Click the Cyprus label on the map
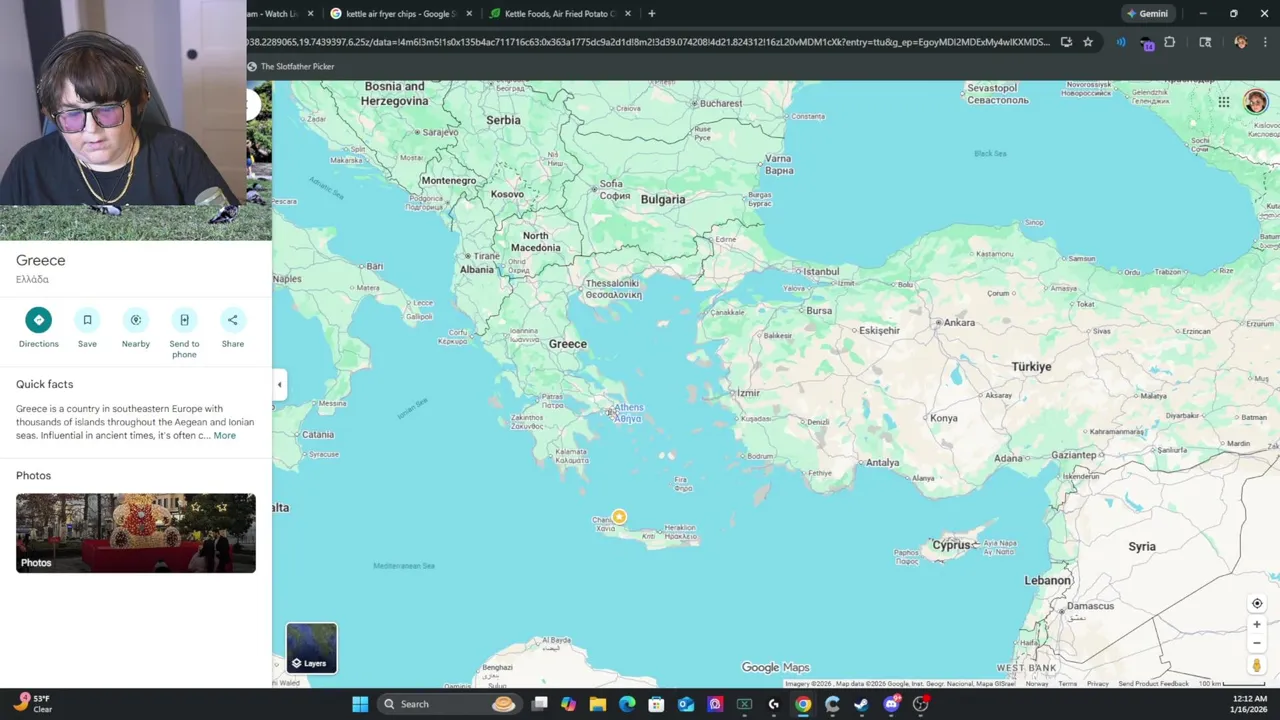 click(951, 545)
